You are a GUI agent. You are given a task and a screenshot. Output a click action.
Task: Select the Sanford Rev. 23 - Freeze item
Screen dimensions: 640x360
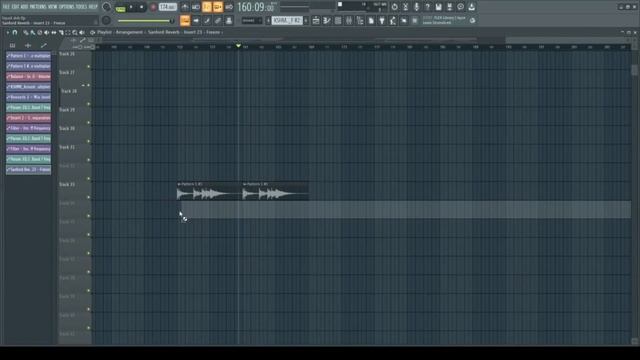point(29,169)
